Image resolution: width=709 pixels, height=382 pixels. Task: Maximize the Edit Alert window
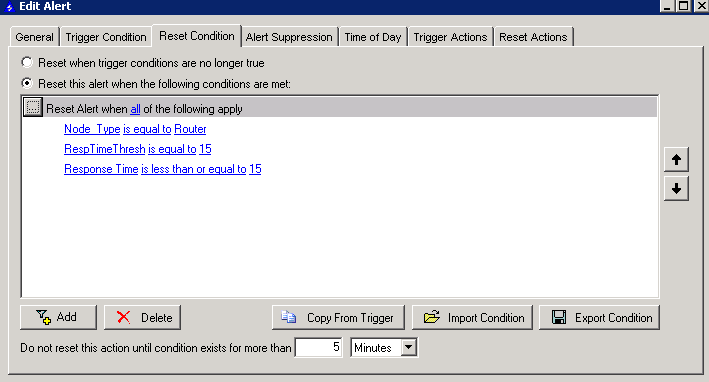point(684,6)
